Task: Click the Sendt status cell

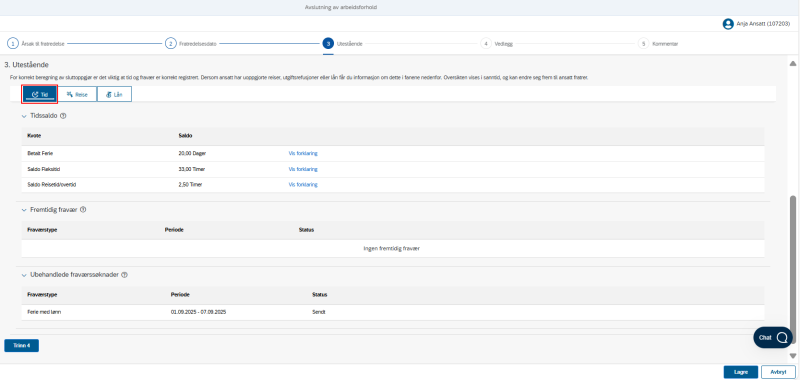Action: pyautogui.click(x=319, y=312)
